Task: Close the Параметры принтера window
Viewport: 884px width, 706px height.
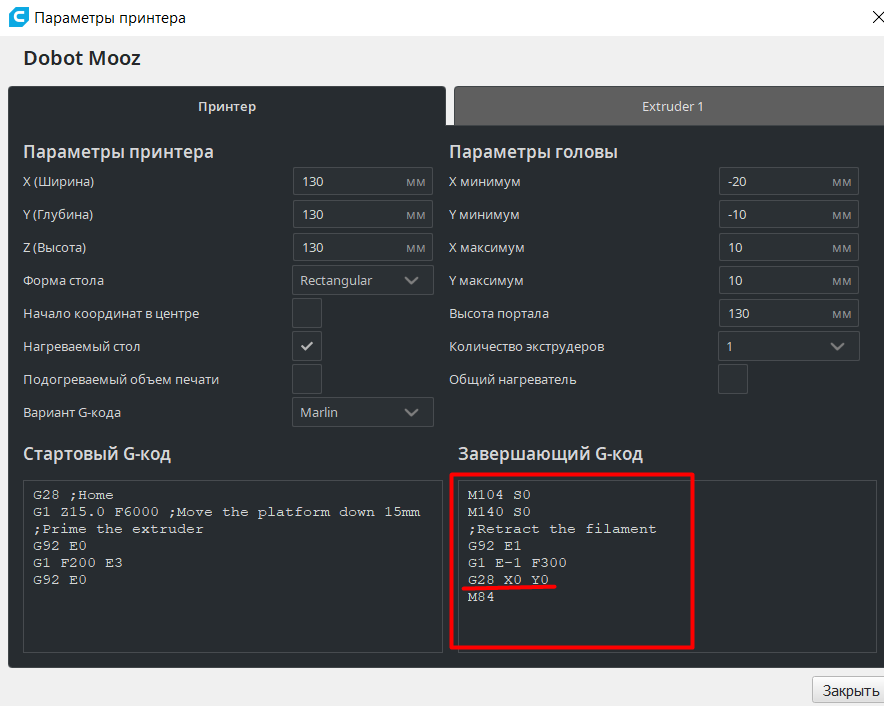Action: pos(877,17)
